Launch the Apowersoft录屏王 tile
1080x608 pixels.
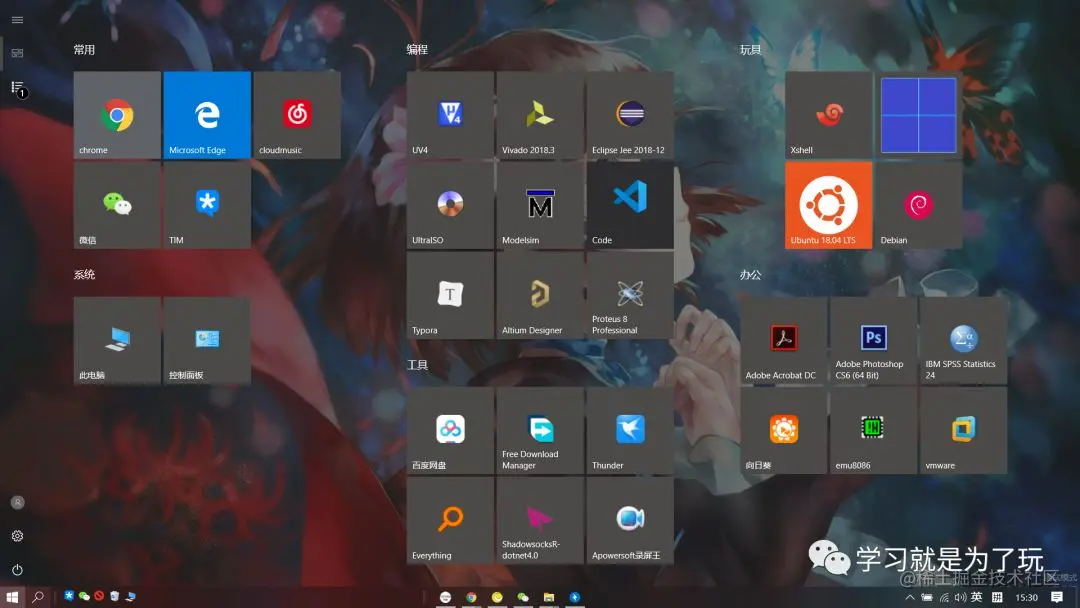coord(630,521)
